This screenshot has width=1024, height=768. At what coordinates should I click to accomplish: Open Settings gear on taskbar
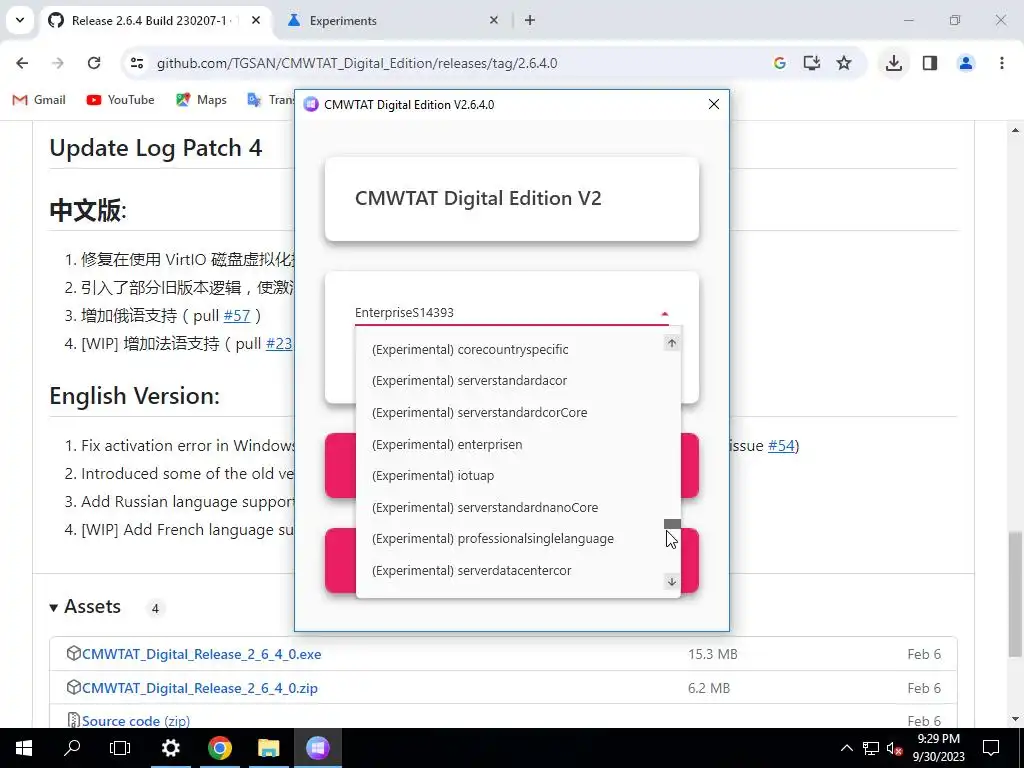[x=170, y=748]
